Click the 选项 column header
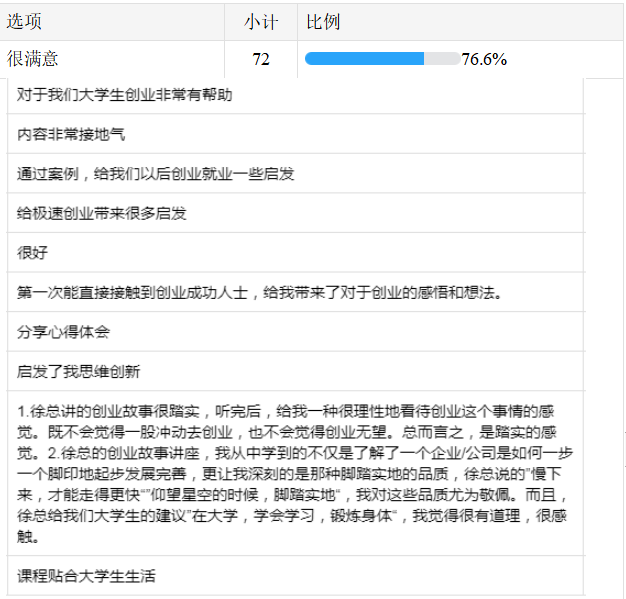 pyautogui.click(x=24, y=21)
